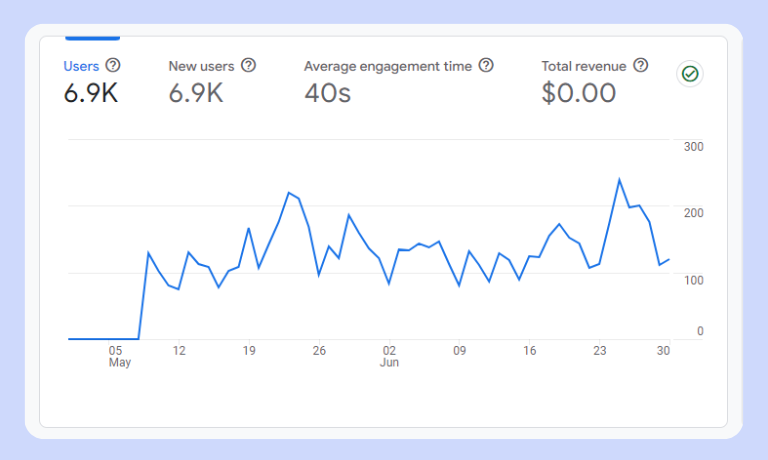Click the help icon next to Users
This screenshot has width=768, height=460.
(113, 65)
